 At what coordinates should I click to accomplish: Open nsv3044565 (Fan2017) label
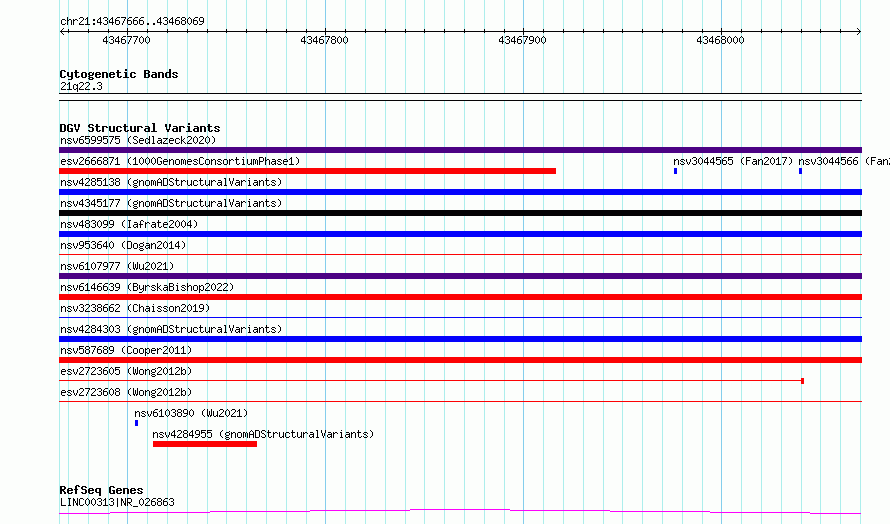[x=733, y=161]
